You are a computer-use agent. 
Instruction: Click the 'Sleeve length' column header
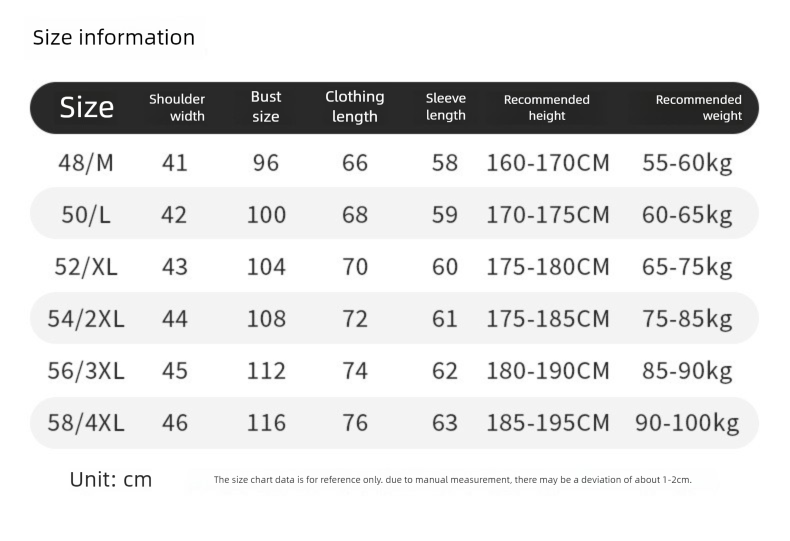point(446,107)
